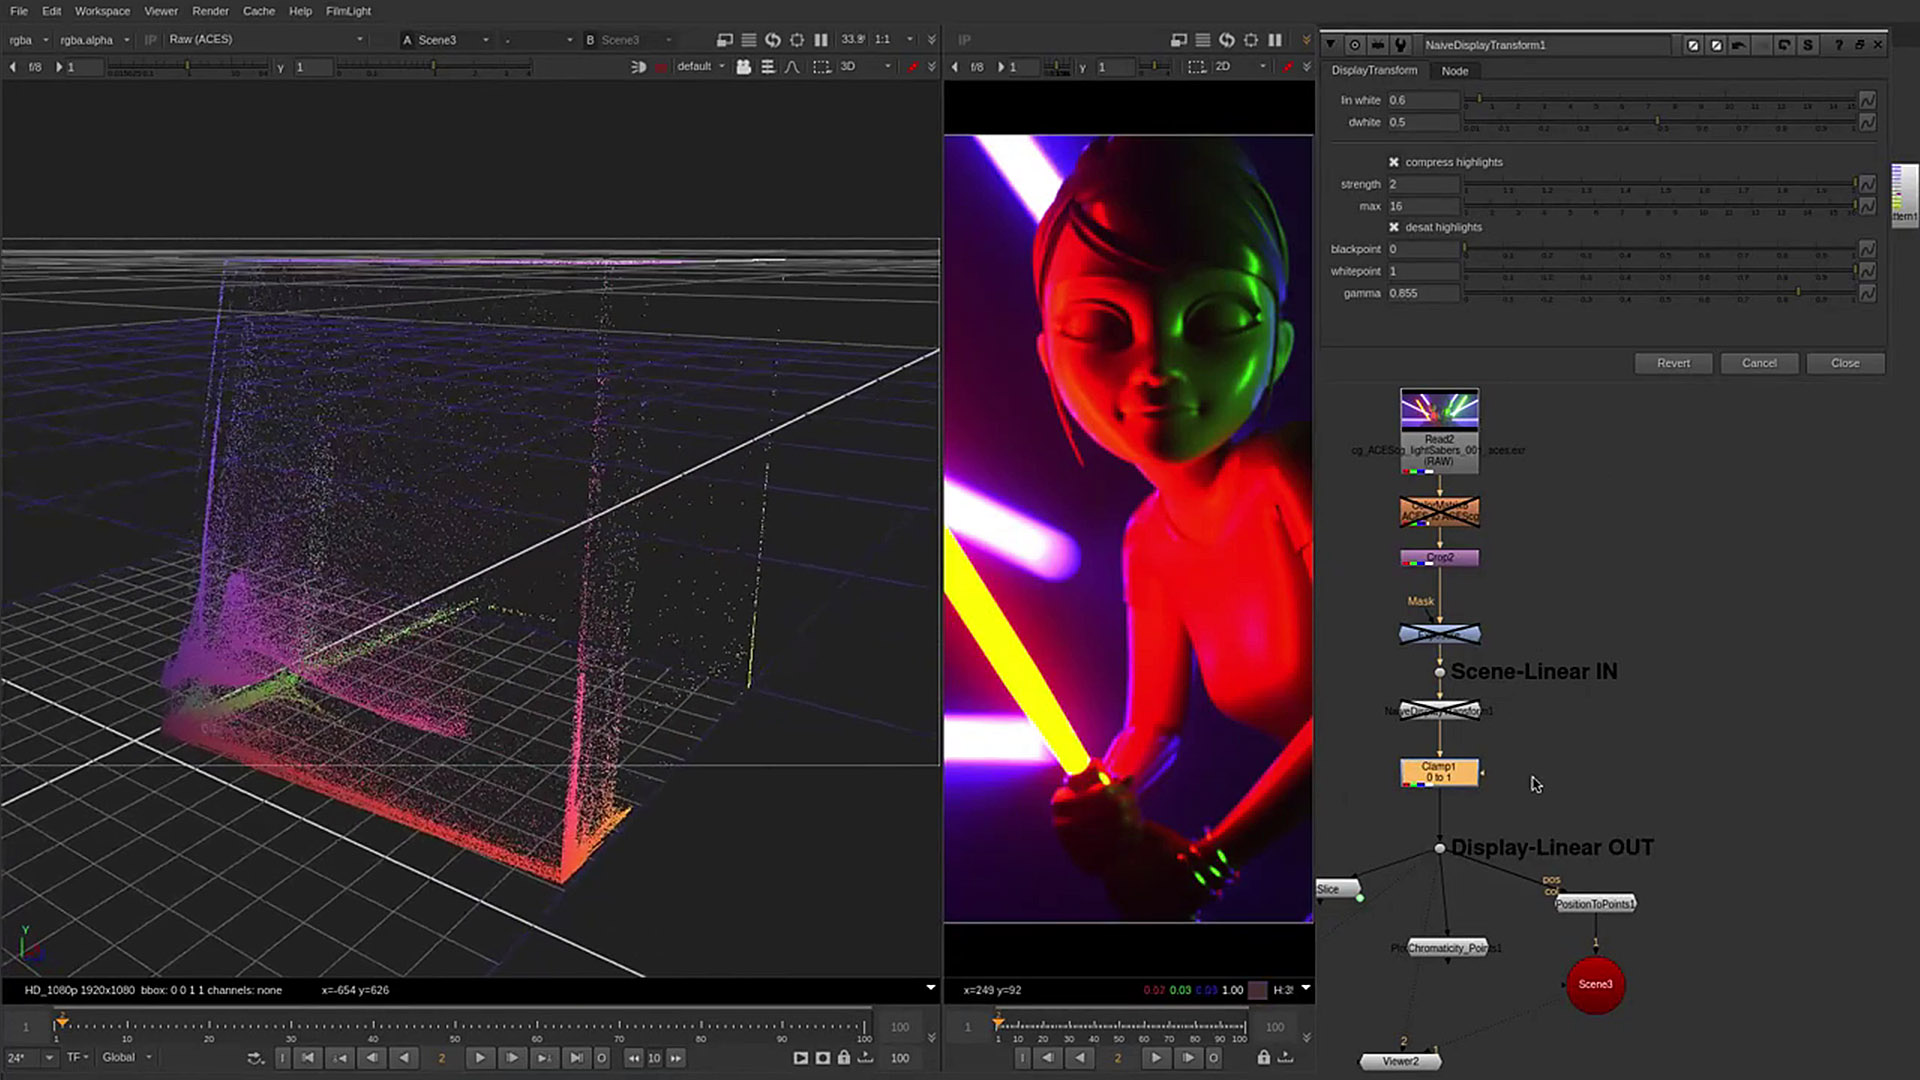Click the left viewer refresh icon

tap(773, 40)
